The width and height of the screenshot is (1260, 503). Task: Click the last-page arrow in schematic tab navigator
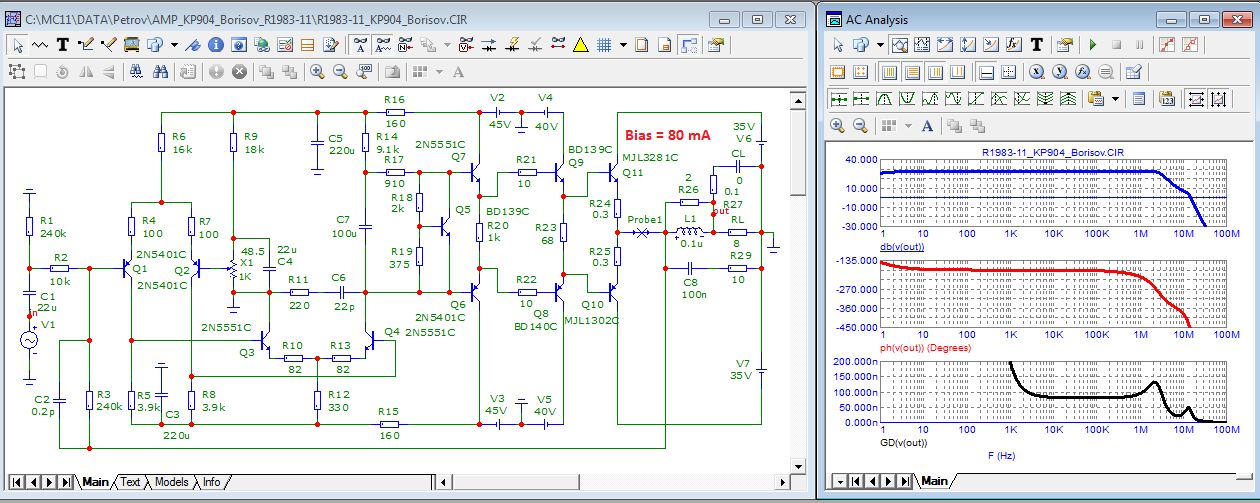click(66, 482)
